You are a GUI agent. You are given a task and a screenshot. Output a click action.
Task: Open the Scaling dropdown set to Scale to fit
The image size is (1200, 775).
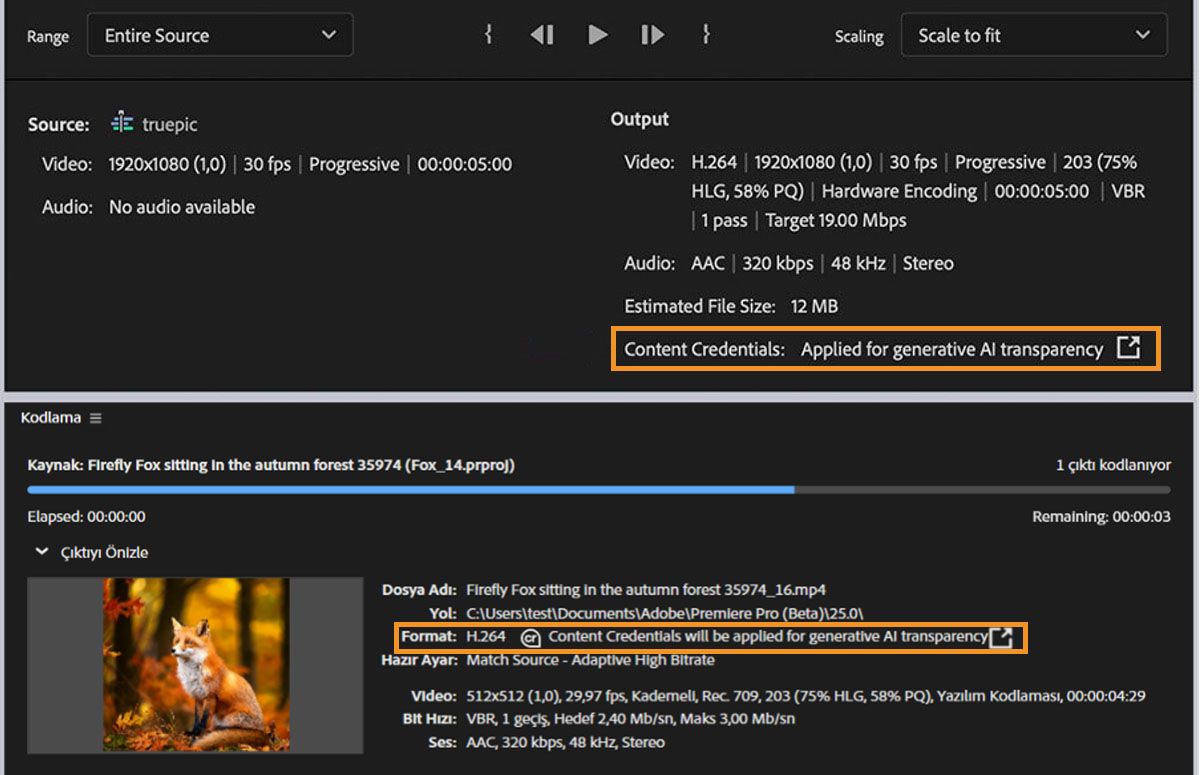point(1034,35)
